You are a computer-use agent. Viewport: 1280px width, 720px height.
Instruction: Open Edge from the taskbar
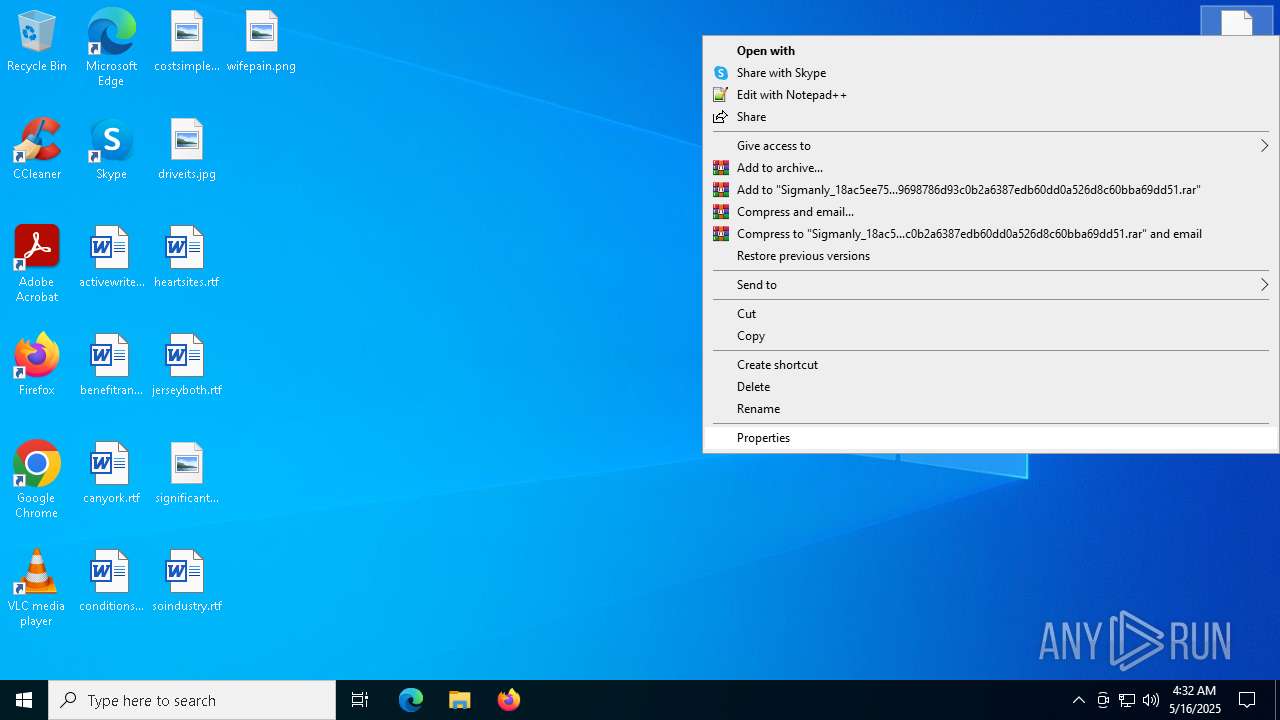(411, 700)
